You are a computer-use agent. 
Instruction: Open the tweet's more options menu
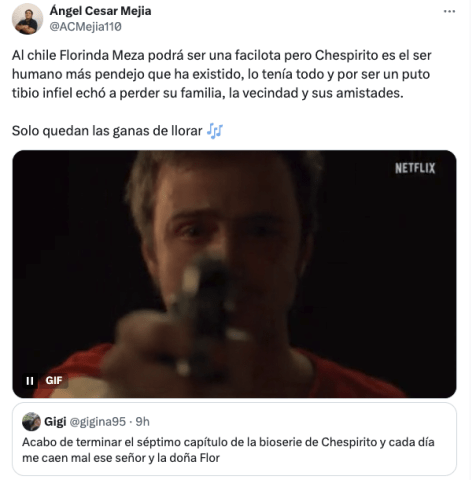point(449,12)
